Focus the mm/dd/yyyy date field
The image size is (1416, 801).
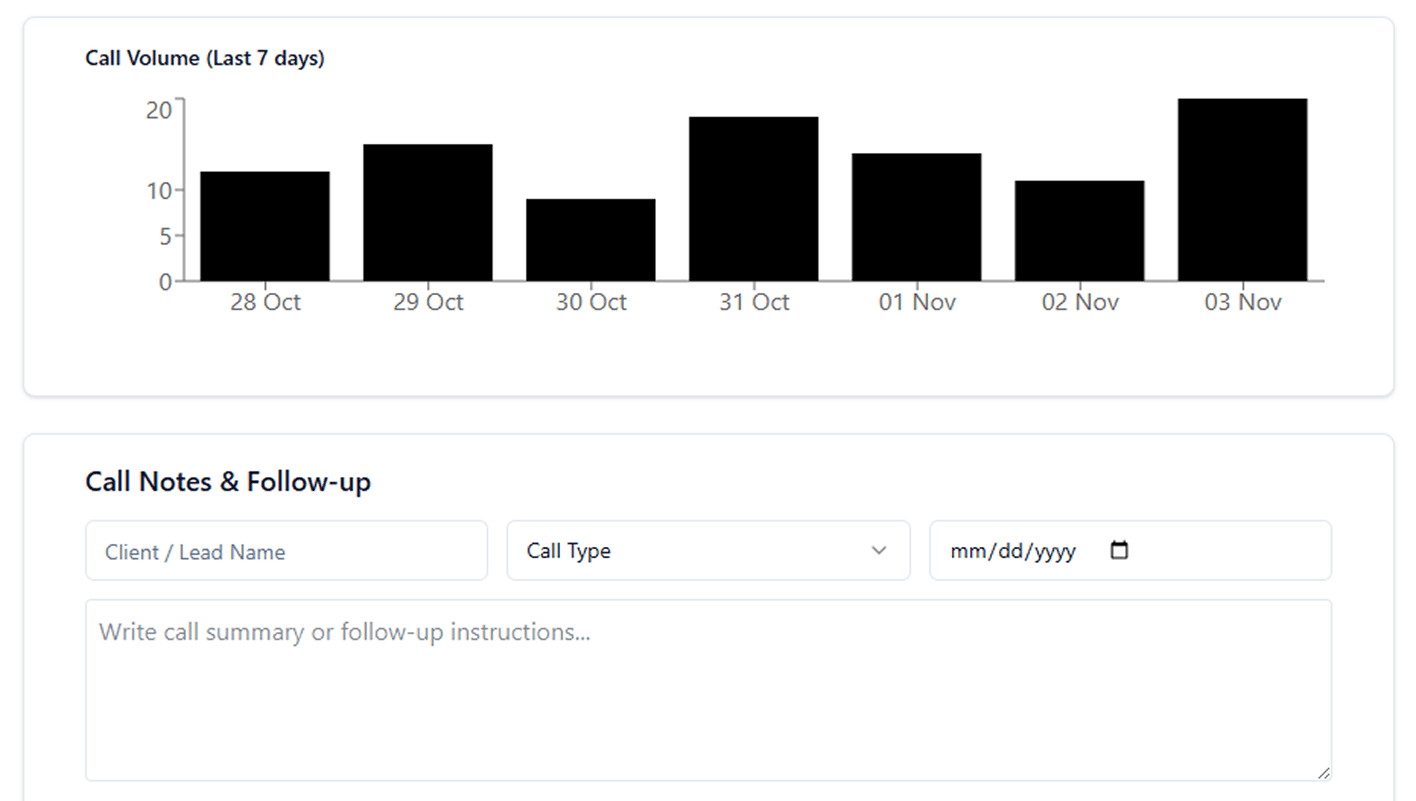tap(1014, 551)
